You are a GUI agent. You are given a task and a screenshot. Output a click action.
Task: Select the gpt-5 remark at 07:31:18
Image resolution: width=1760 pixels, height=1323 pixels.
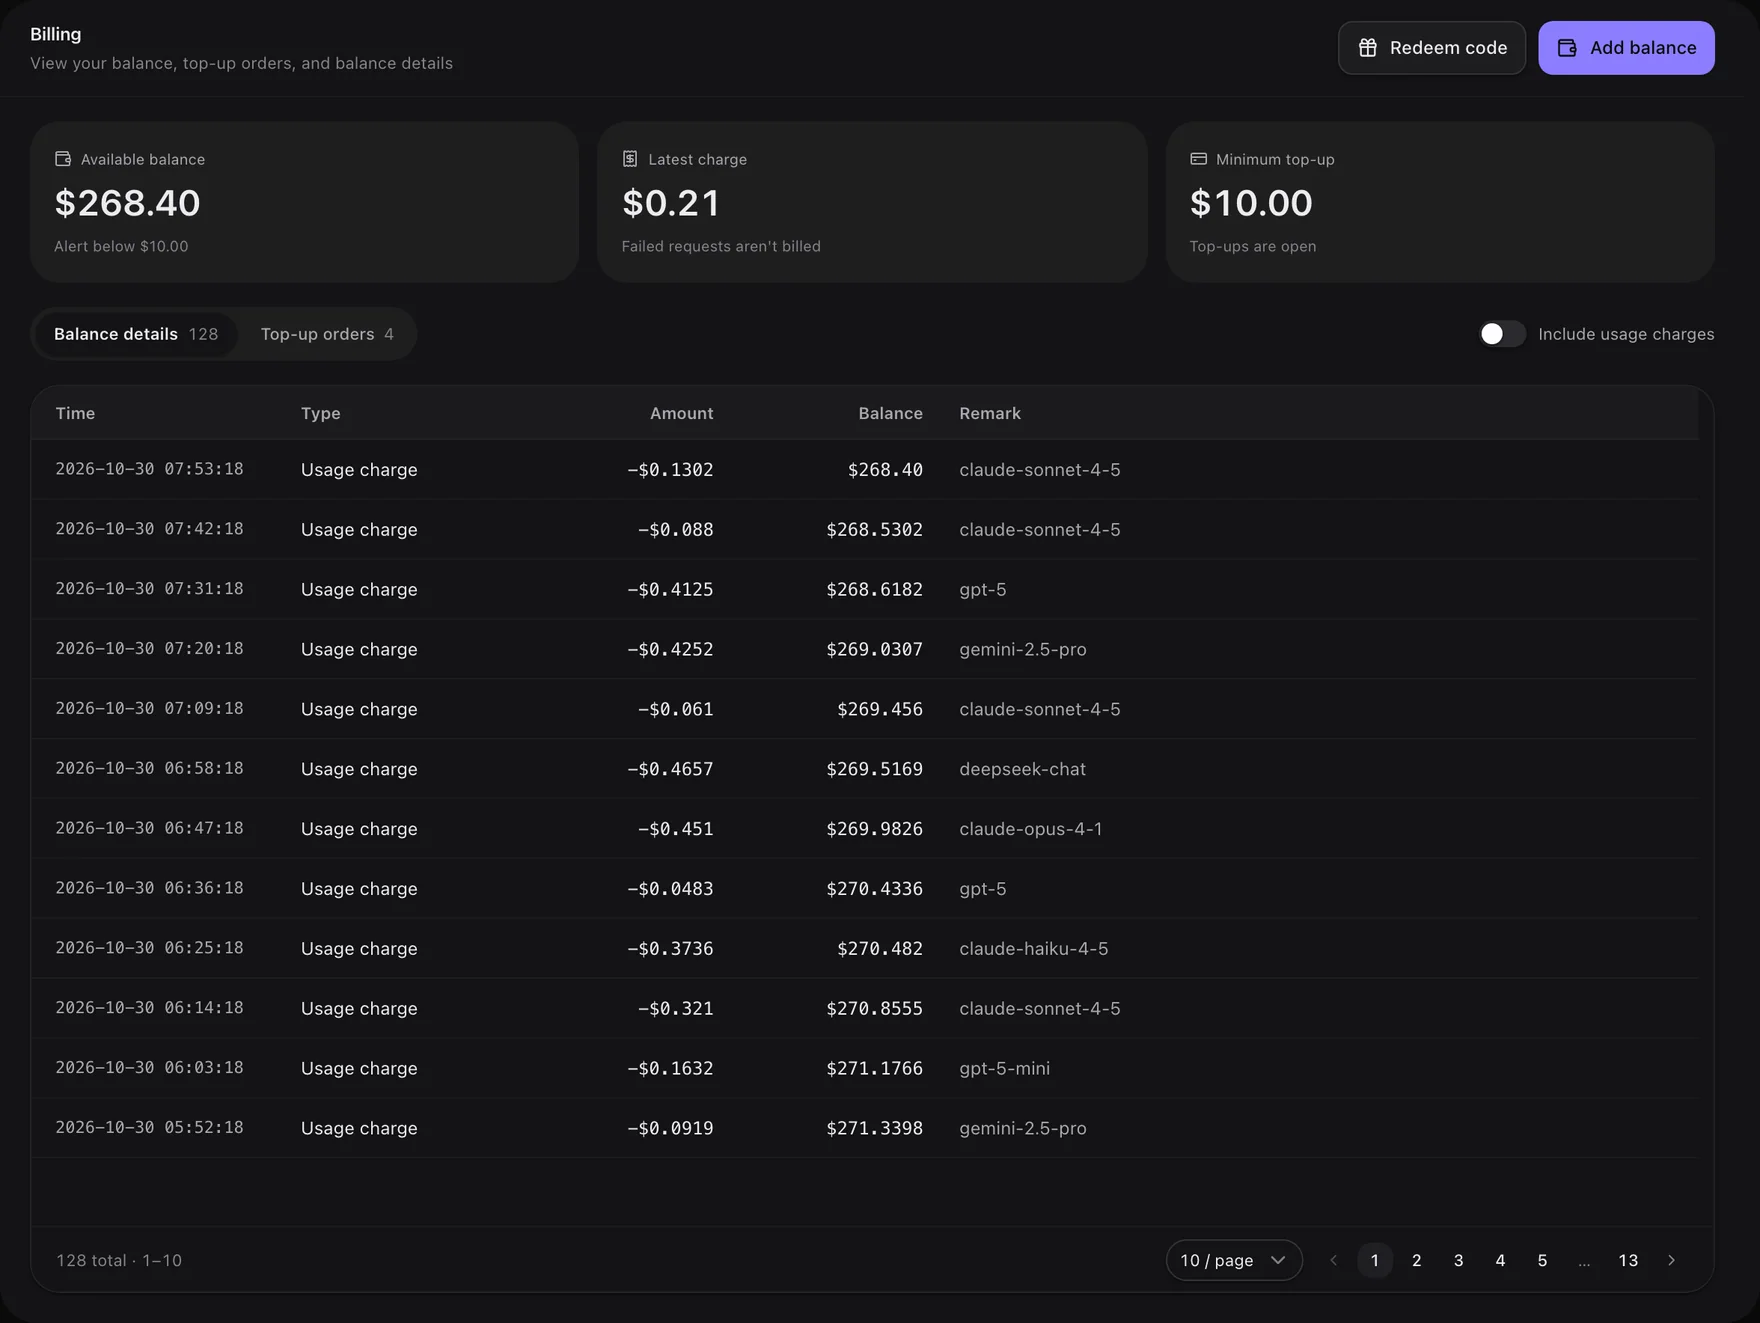click(x=983, y=590)
